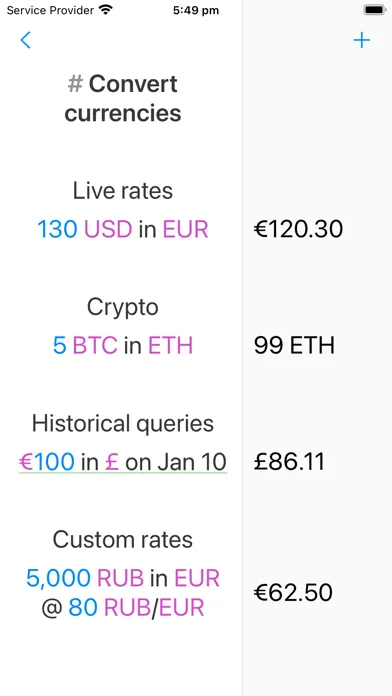Tap the battery indicator icon
This screenshot has width=392, height=696.
(x=375, y=10)
